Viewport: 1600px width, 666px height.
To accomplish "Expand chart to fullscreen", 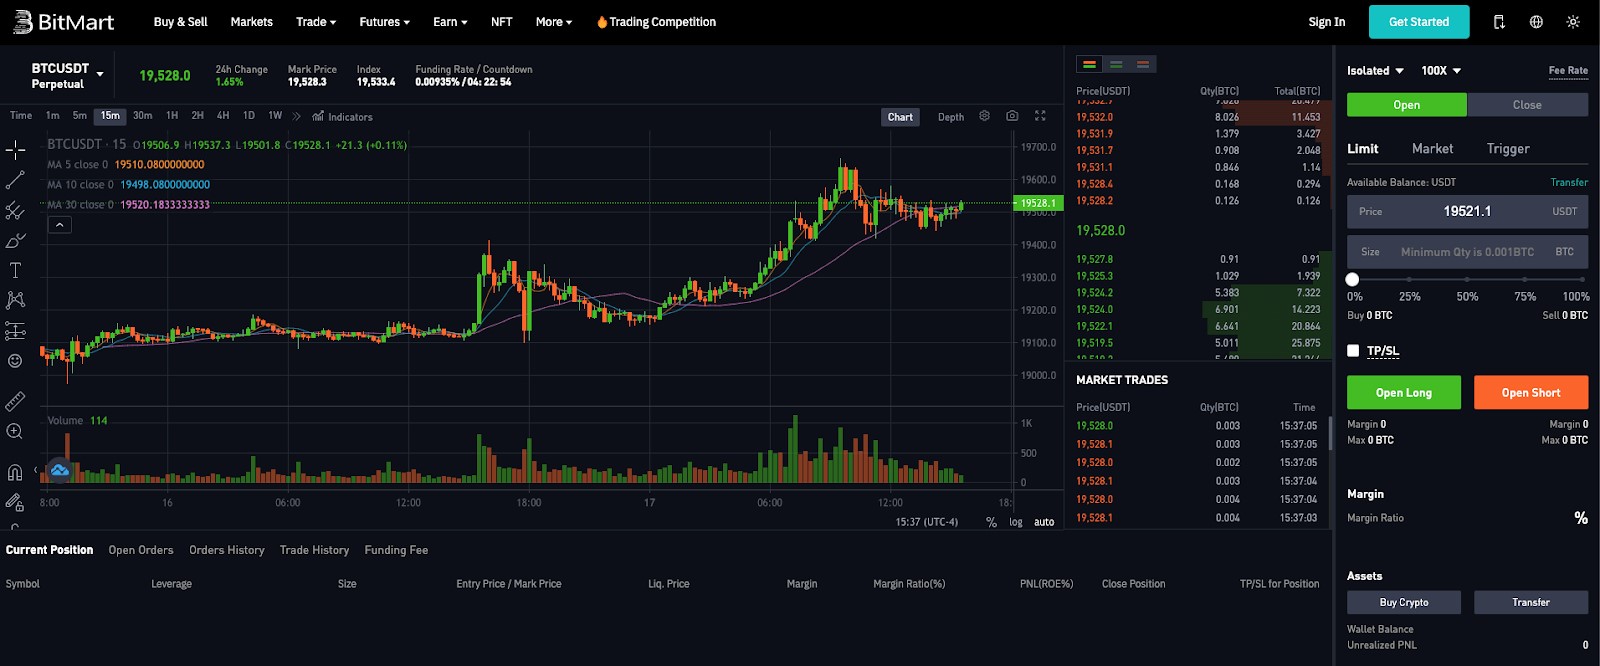I will pos(1040,116).
